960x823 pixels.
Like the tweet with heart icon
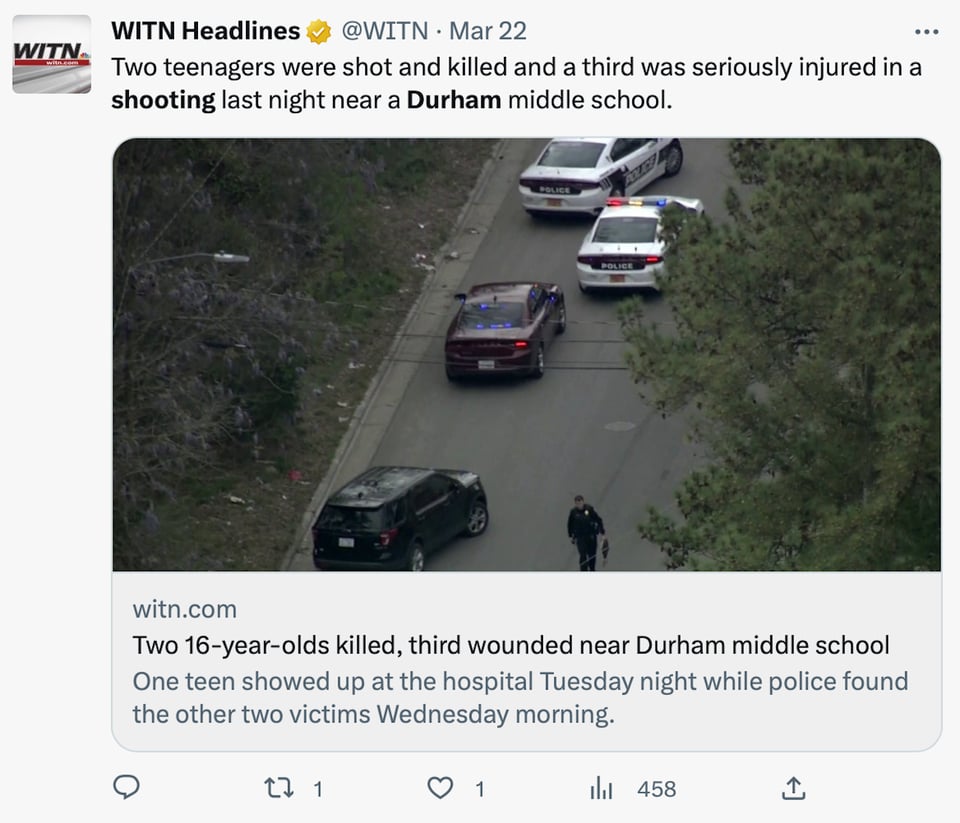click(x=440, y=788)
